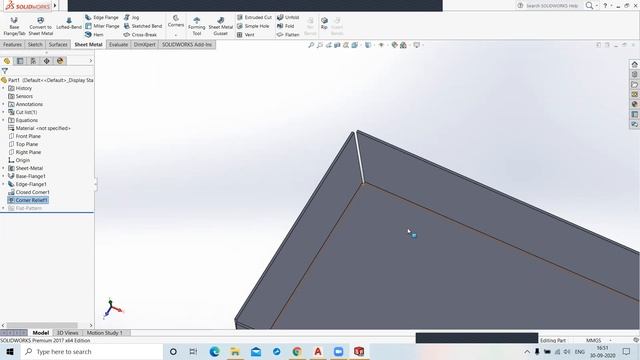Select the Extruded Cut tool
The image size is (640, 360).
pos(254,18)
